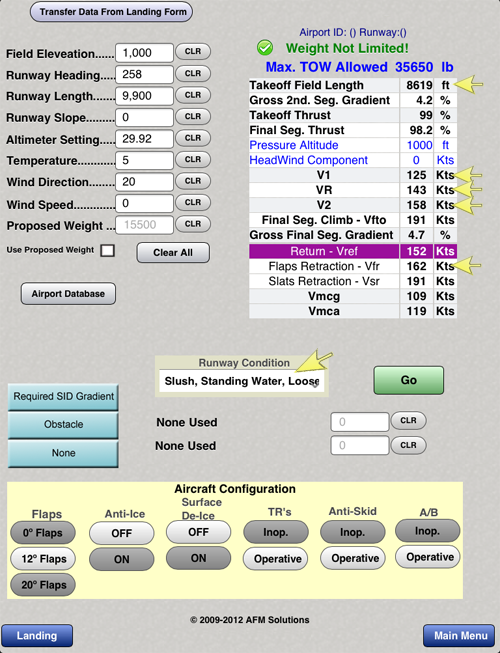
Task: Open the Runway Condition dropdown
Action: click(x=242, y=381)
